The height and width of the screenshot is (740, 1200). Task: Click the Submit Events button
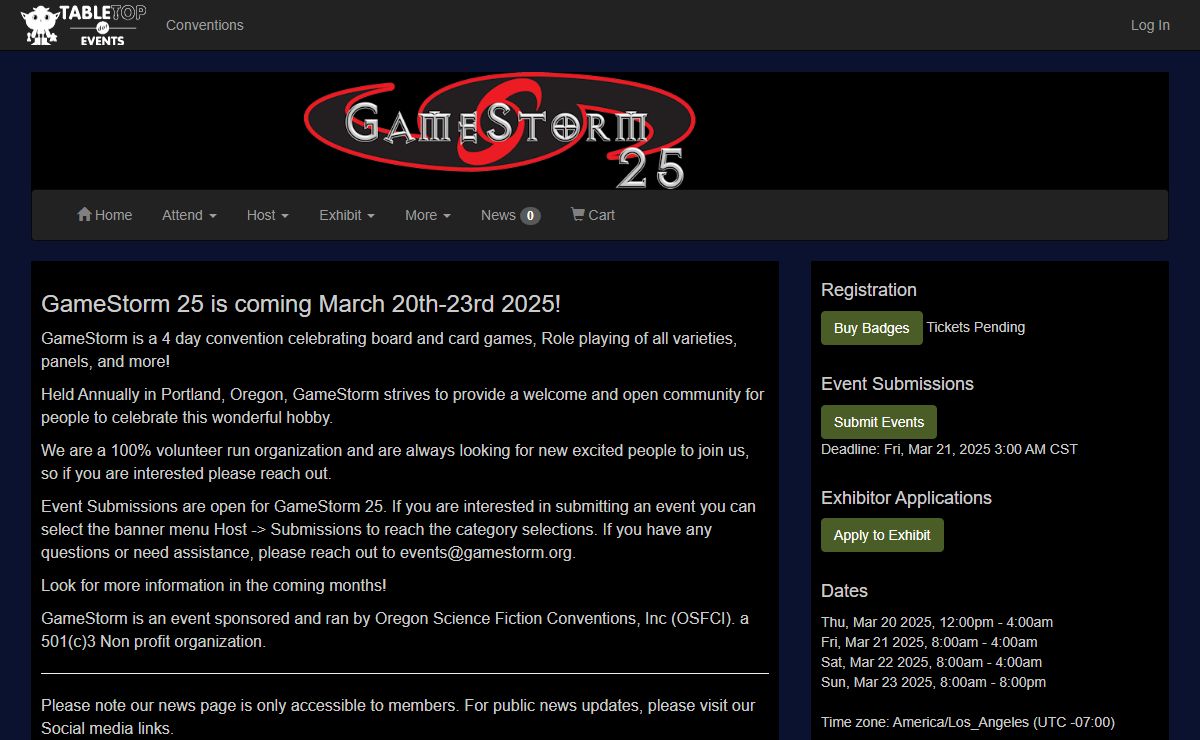(x=879, y=422)
